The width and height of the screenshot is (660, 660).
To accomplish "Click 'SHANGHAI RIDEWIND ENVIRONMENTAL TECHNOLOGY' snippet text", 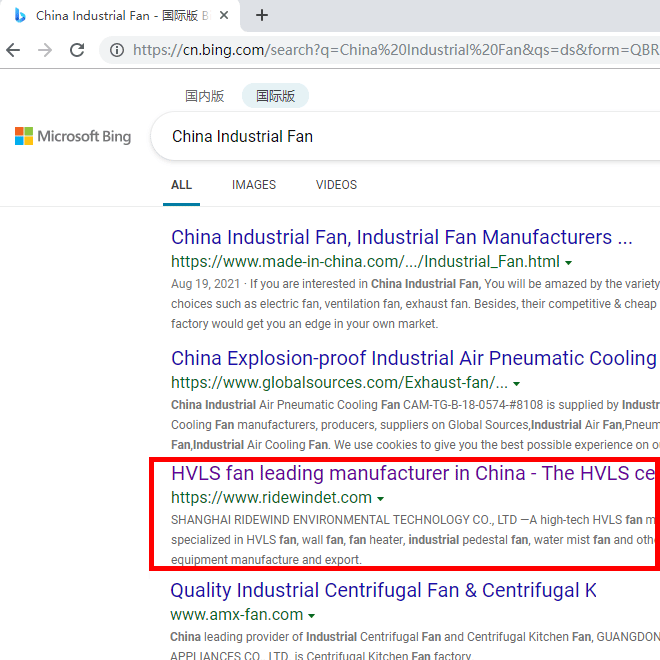I will tap(320, 520).
